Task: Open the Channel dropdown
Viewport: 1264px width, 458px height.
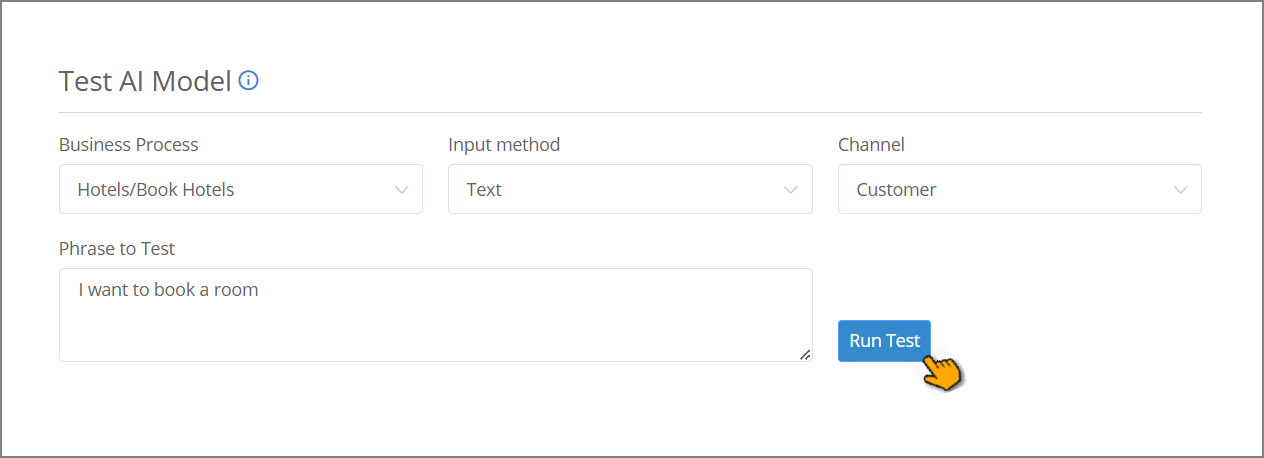Action: (x=1020, y=189)
